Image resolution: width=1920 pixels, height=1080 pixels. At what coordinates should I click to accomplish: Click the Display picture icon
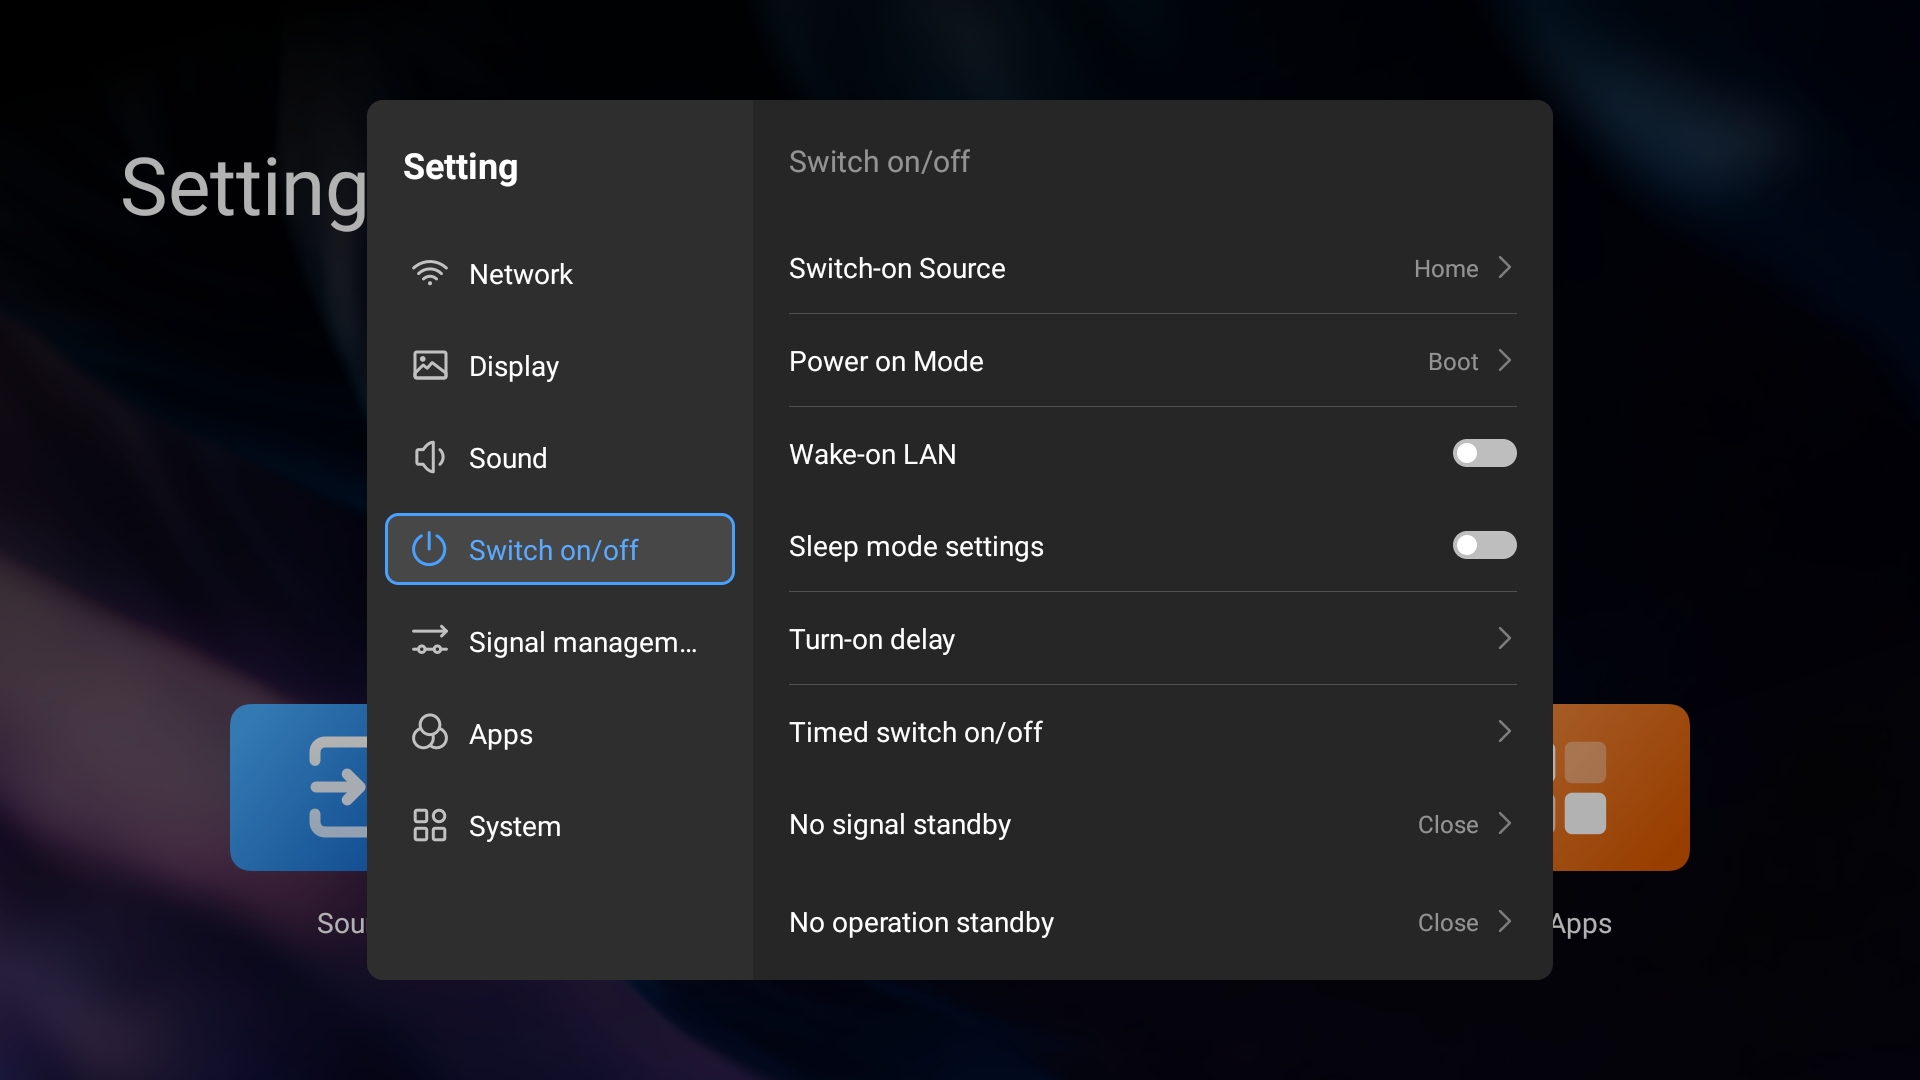(430, 365)
